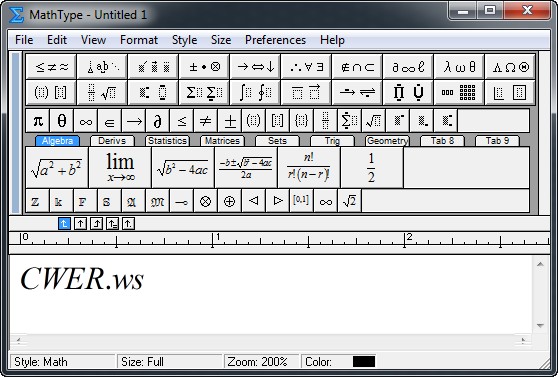This screenshot has width=558, height=377.
Task: Open the fraction and radical templates palette
Action: click(102, 93)
